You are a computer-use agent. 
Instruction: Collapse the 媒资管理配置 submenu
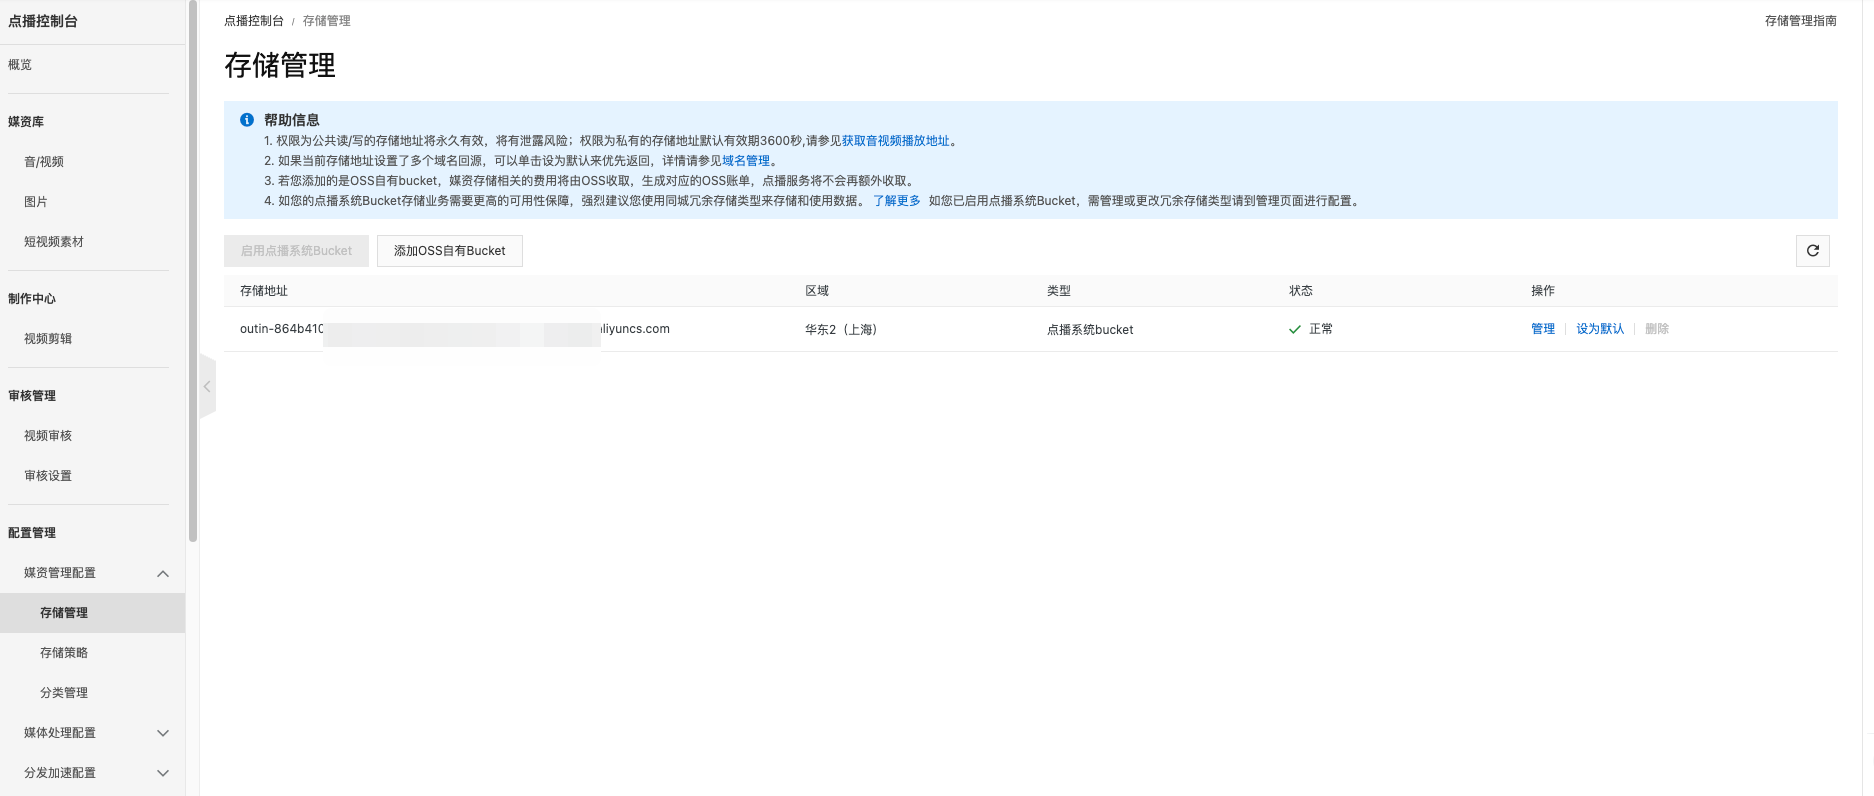163,573
